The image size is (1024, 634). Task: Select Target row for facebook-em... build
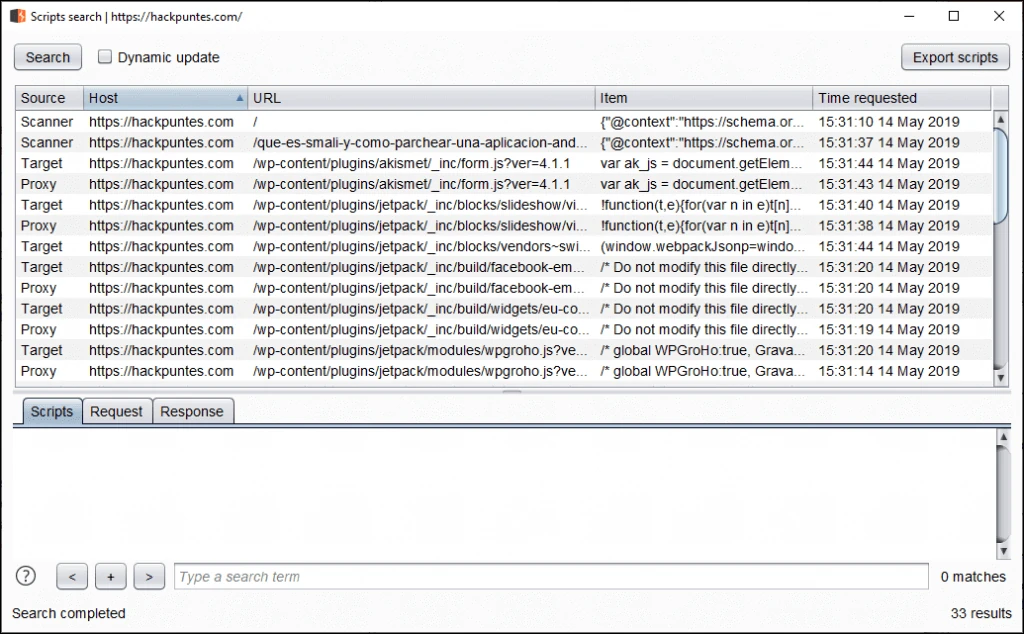(504, 268)
